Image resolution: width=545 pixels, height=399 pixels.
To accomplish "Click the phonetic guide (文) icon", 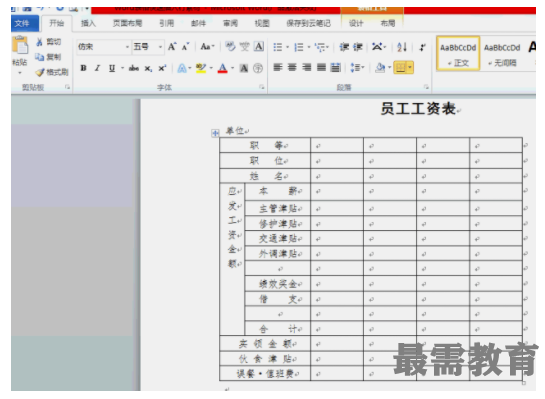I will tap(245, 47).
